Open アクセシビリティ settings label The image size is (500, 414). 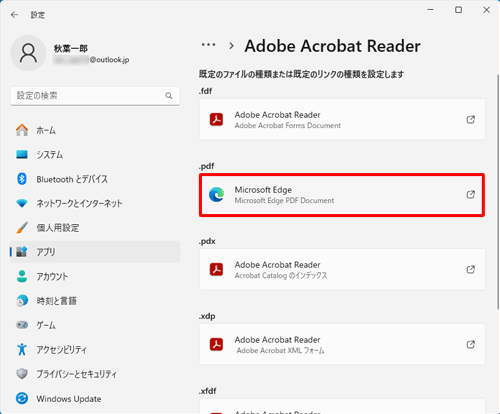pos(61,349)
